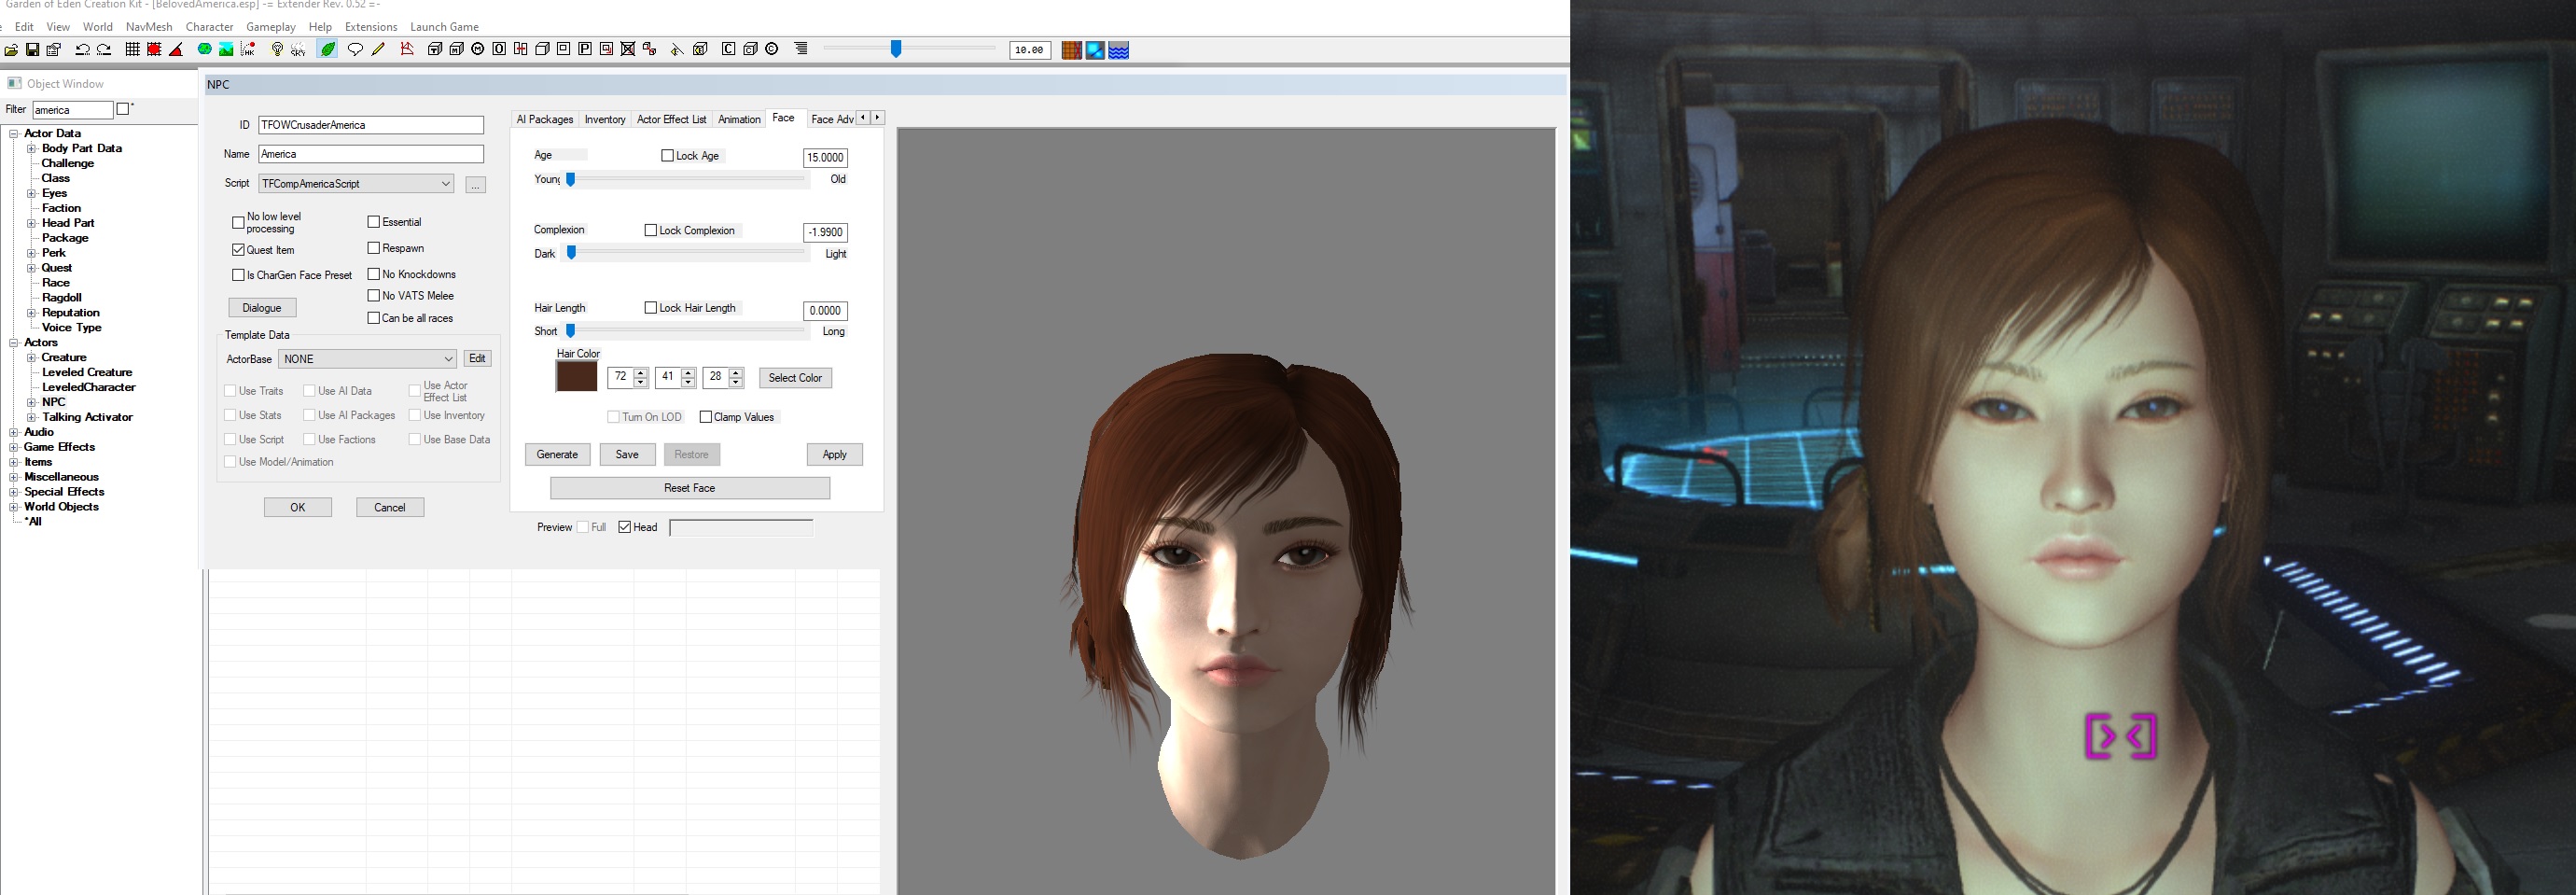2576x895 pixels.
Task: Switch to the Inventory tab
Action: (605, 119)
